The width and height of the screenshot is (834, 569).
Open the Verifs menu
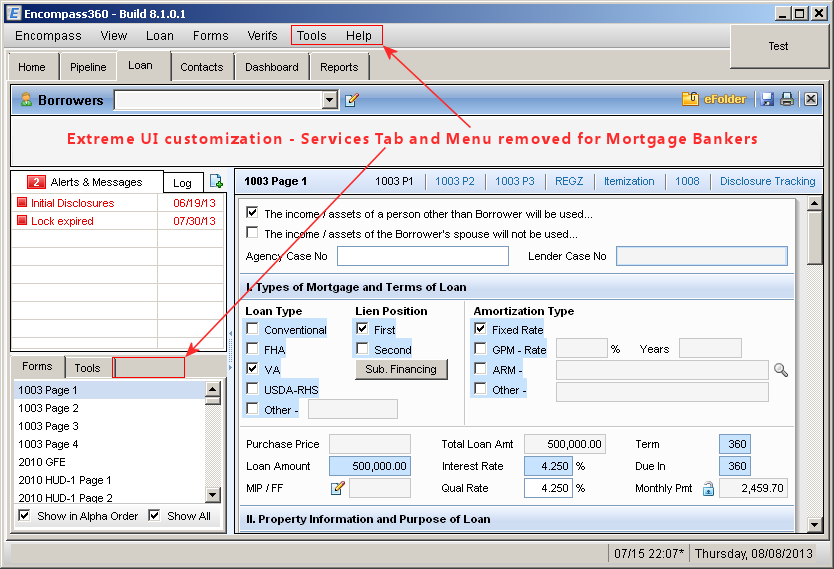point(262,36)
